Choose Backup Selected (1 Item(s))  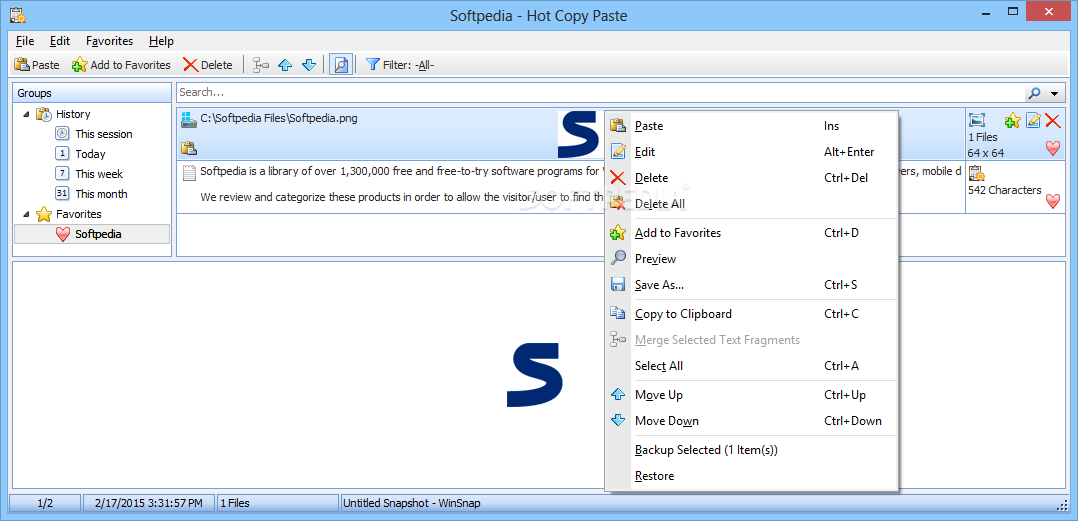751,450
